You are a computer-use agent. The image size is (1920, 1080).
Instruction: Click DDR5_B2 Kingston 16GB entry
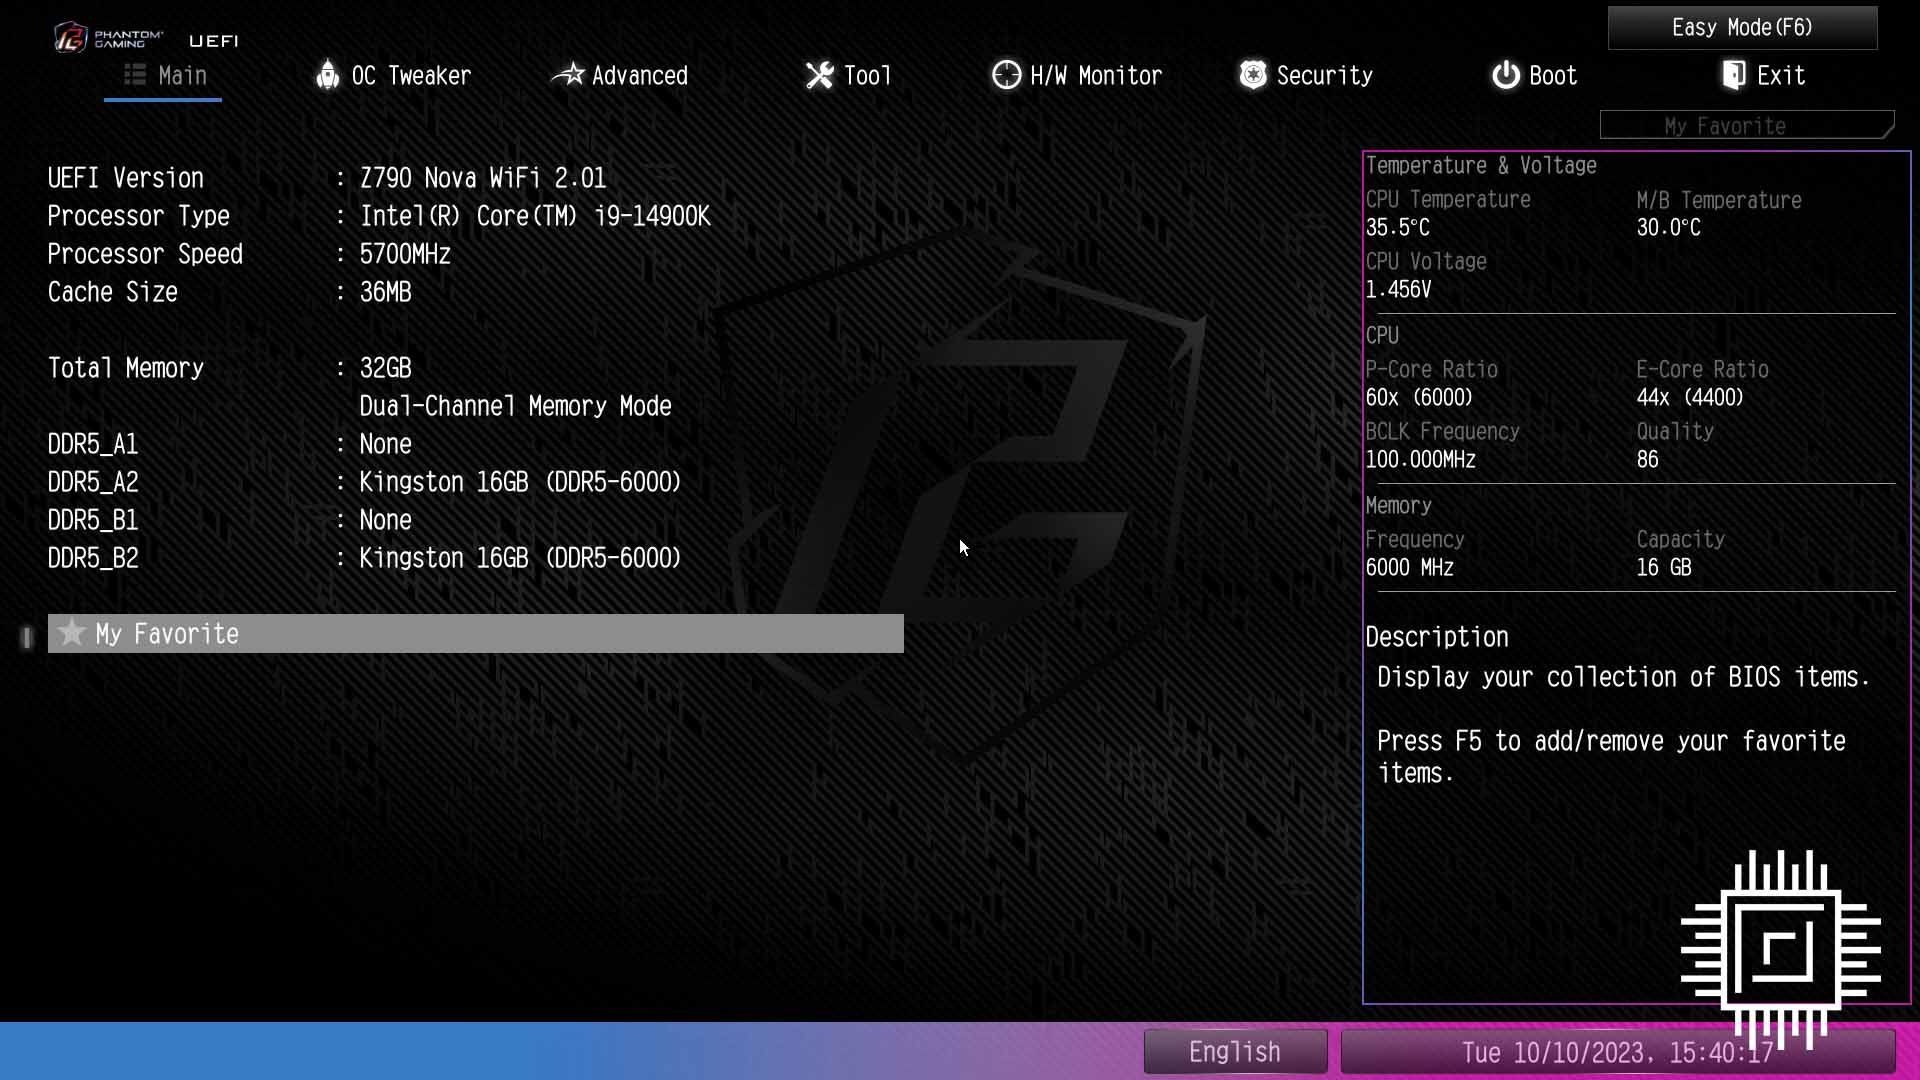[x=520, y=558]
